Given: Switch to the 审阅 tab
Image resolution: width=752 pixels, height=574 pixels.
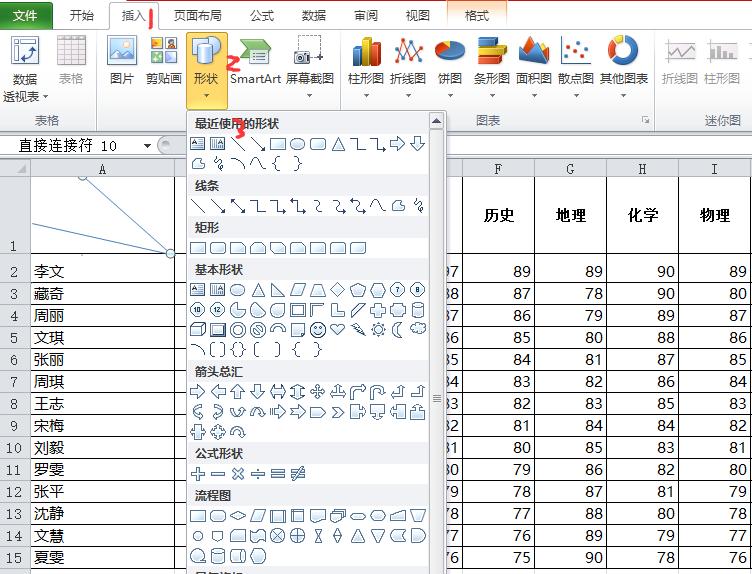Looking at the screenshot, I should [366, 15].
